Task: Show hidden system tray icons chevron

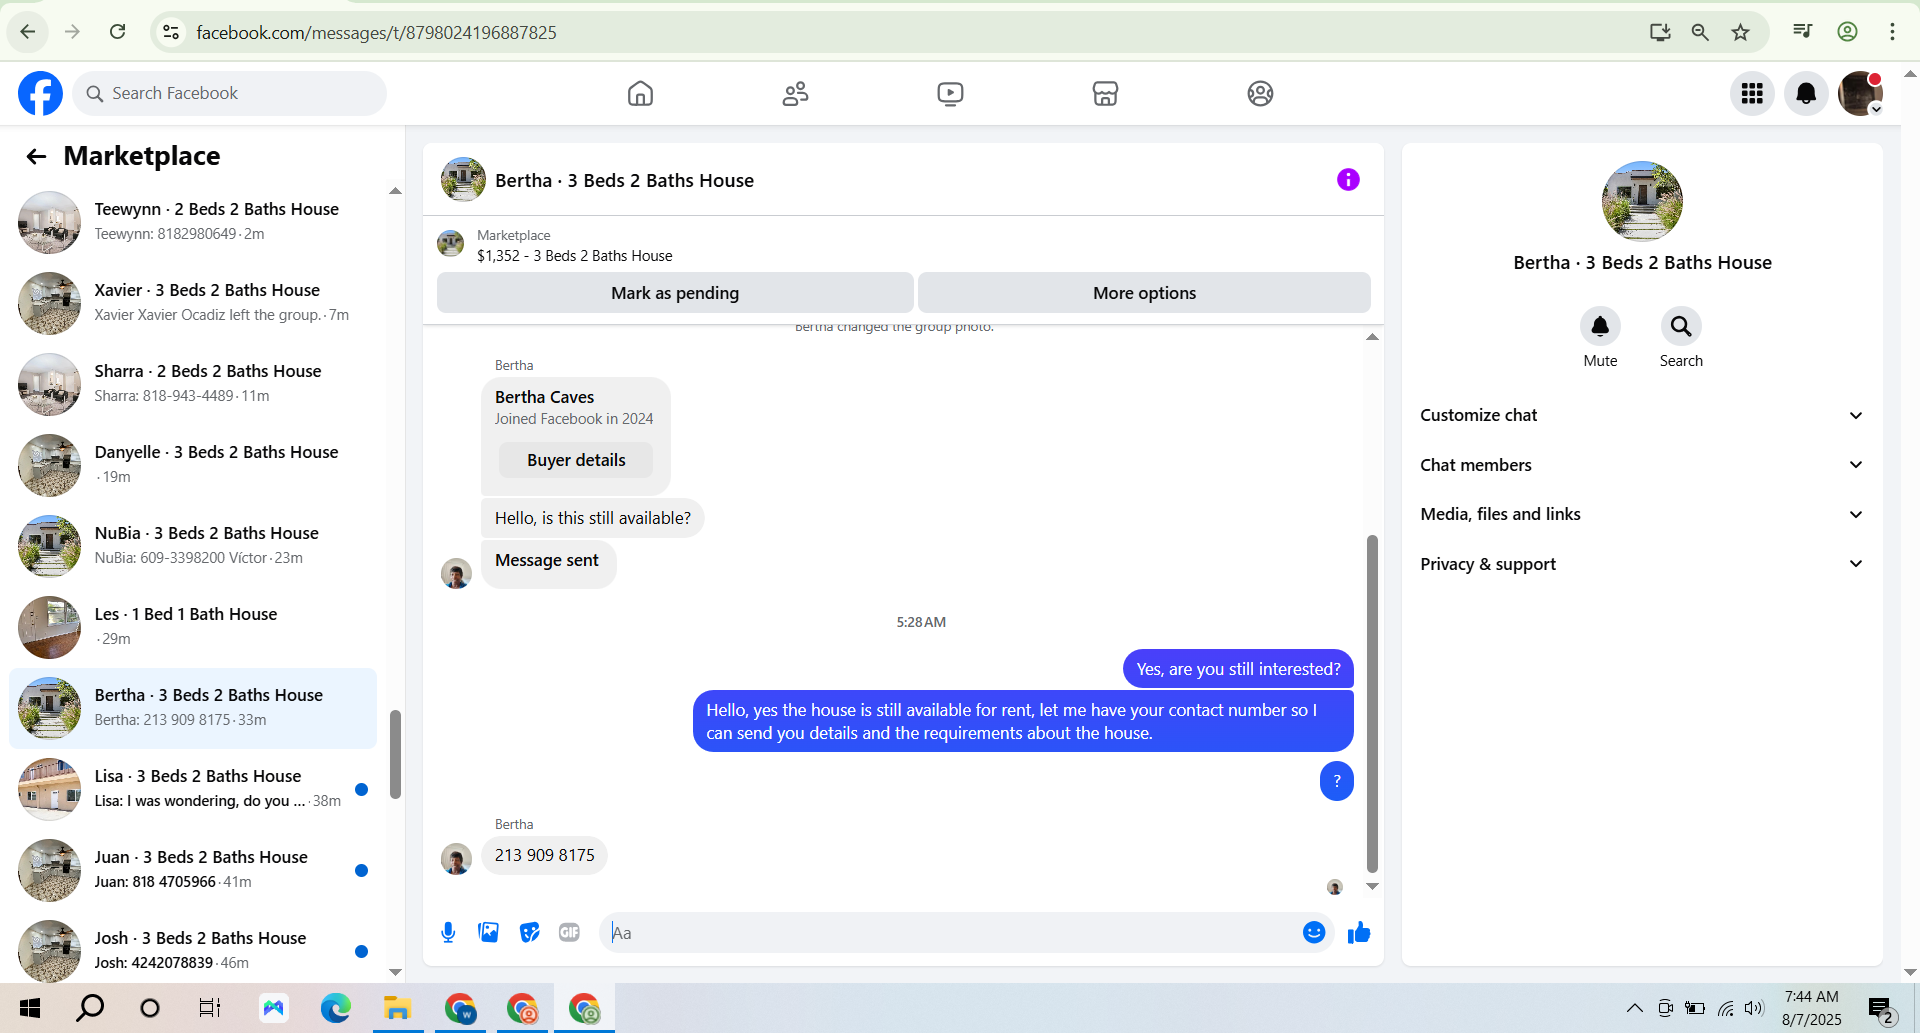Action: [x=1634, y=1008]
